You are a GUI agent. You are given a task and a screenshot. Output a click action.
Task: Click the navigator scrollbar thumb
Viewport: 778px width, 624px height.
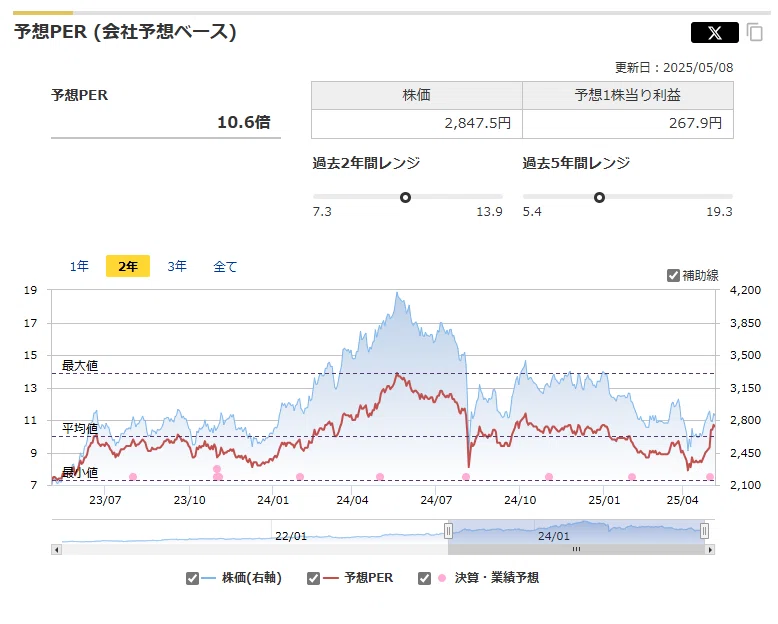pyautogui.click(x=576, y=550)
